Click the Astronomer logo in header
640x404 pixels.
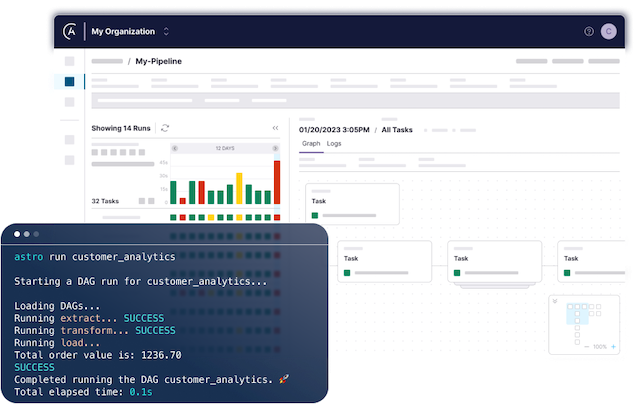[x=70, y=31]
